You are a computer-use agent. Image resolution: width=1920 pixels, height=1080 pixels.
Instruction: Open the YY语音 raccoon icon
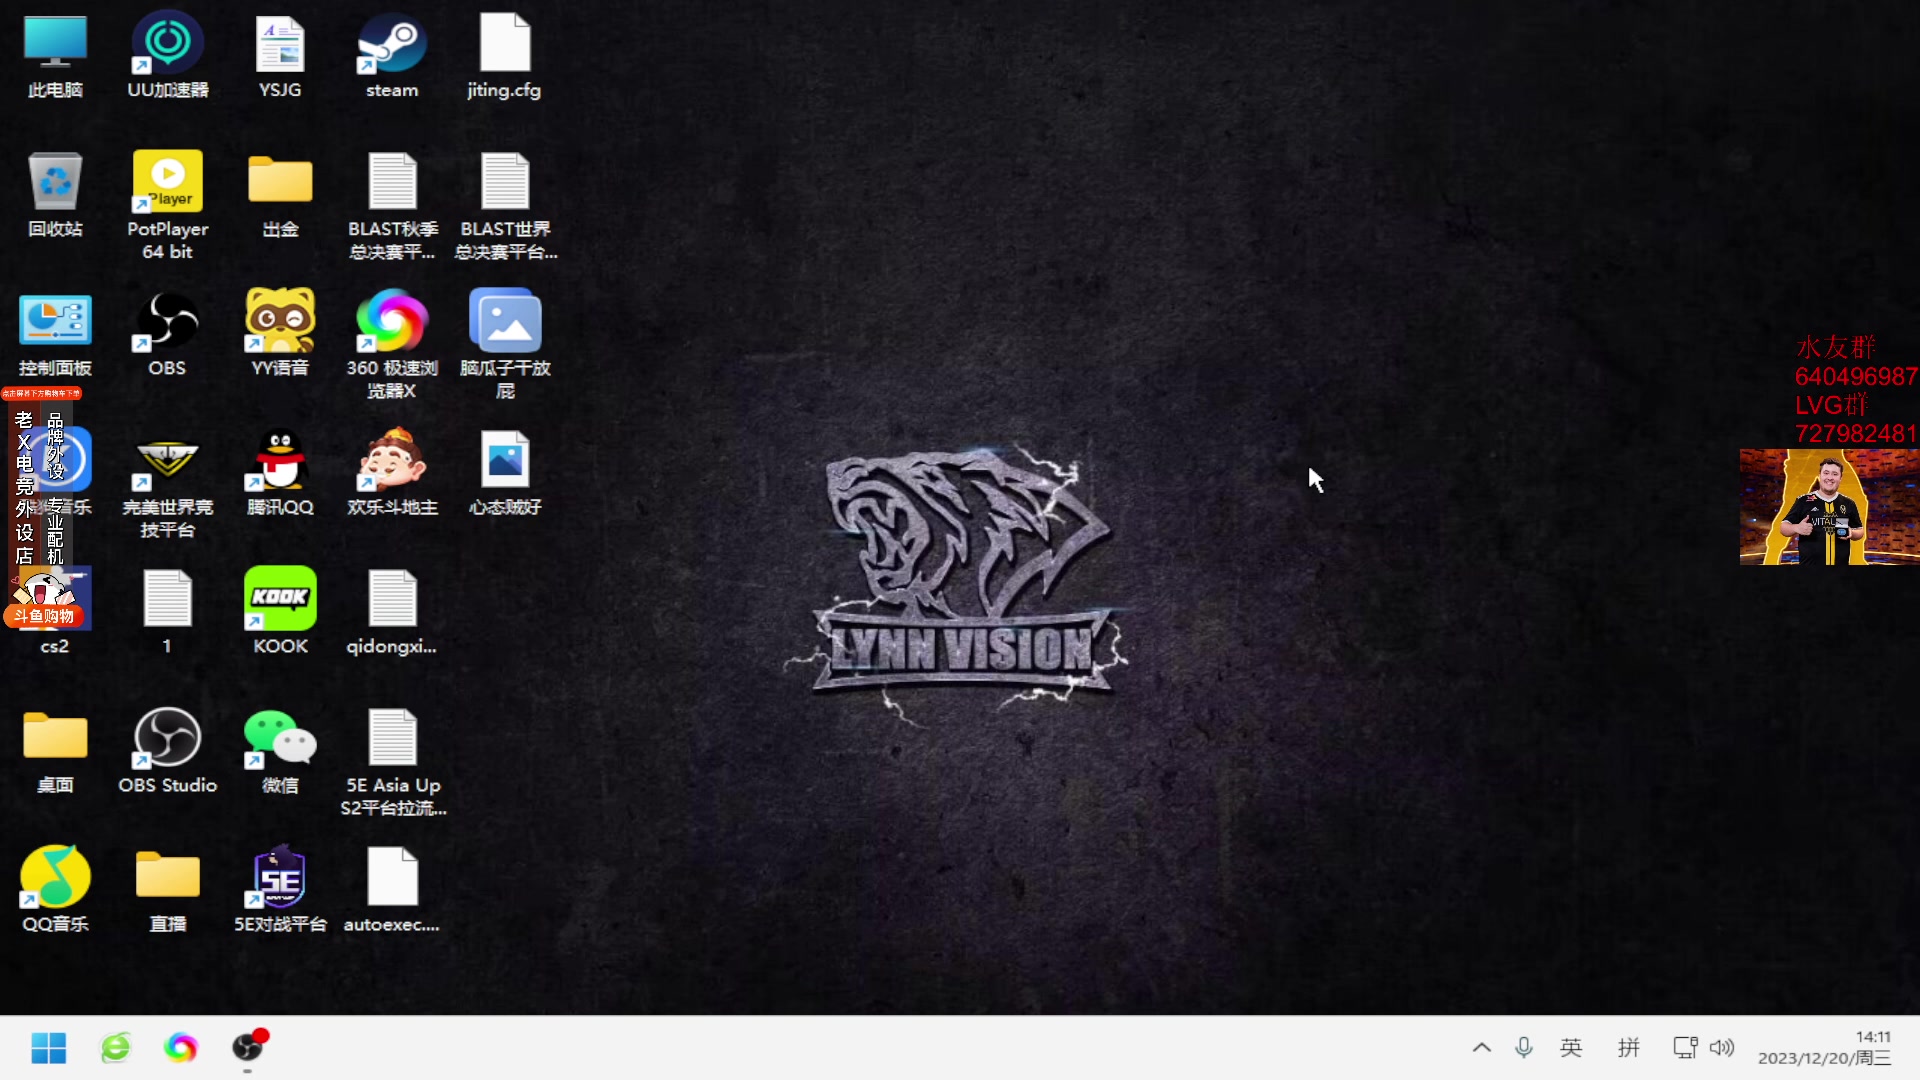pos(280,321)
